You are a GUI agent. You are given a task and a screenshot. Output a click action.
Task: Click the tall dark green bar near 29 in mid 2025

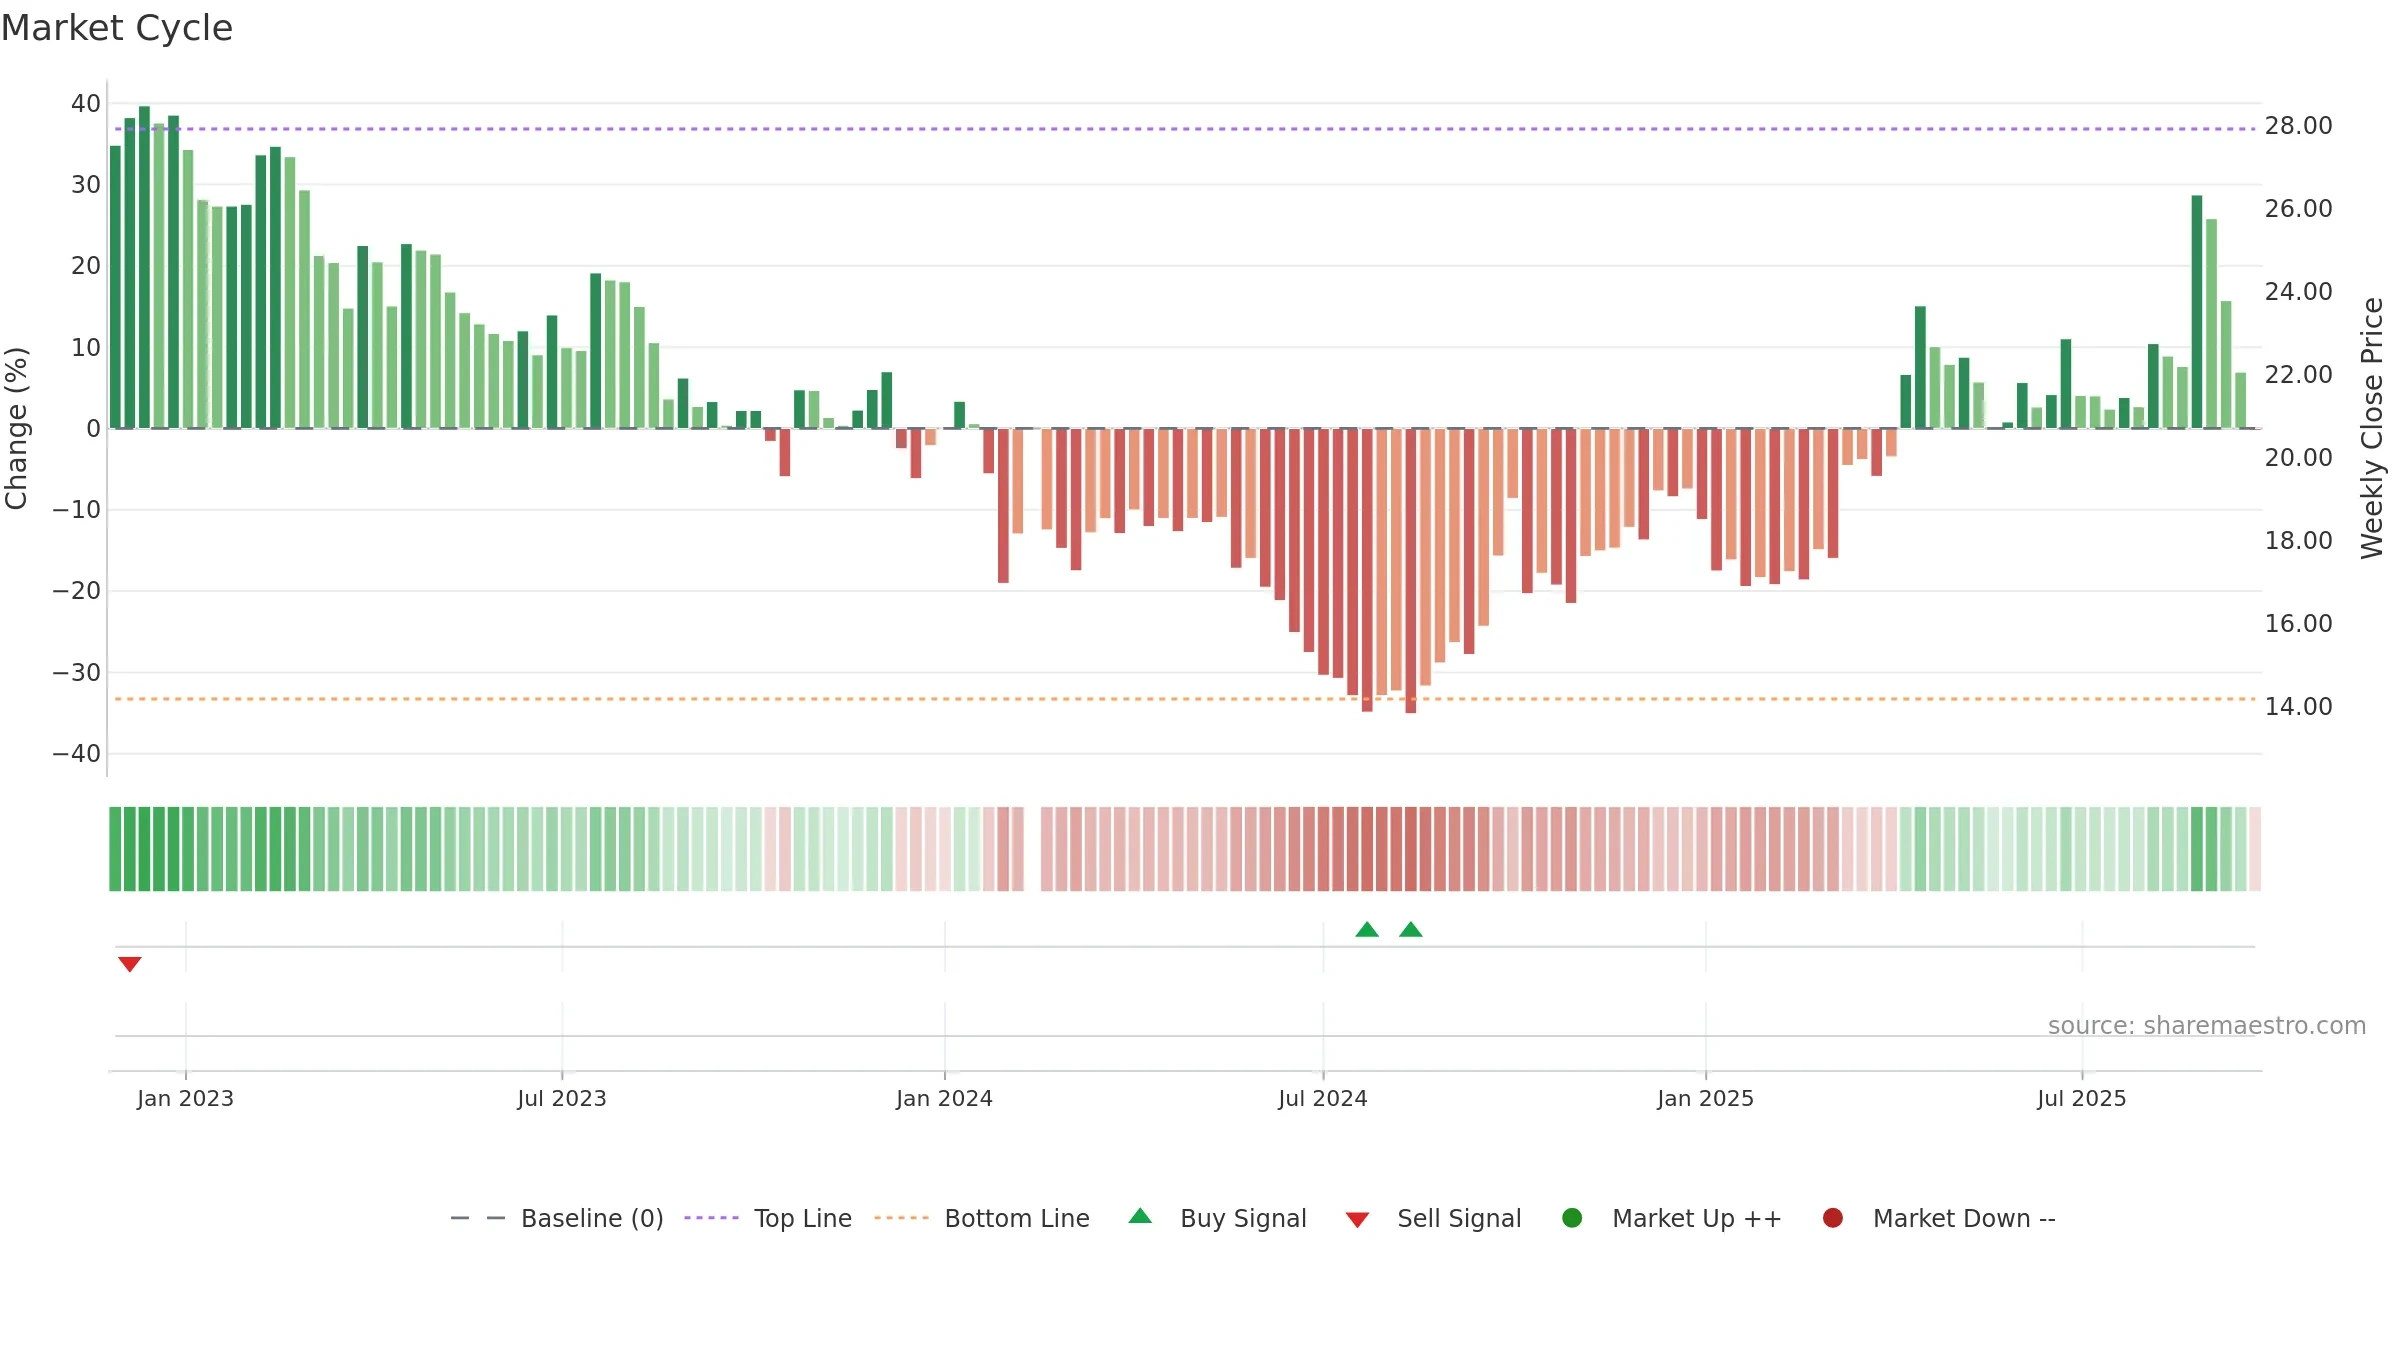[x=2197, y=312]
